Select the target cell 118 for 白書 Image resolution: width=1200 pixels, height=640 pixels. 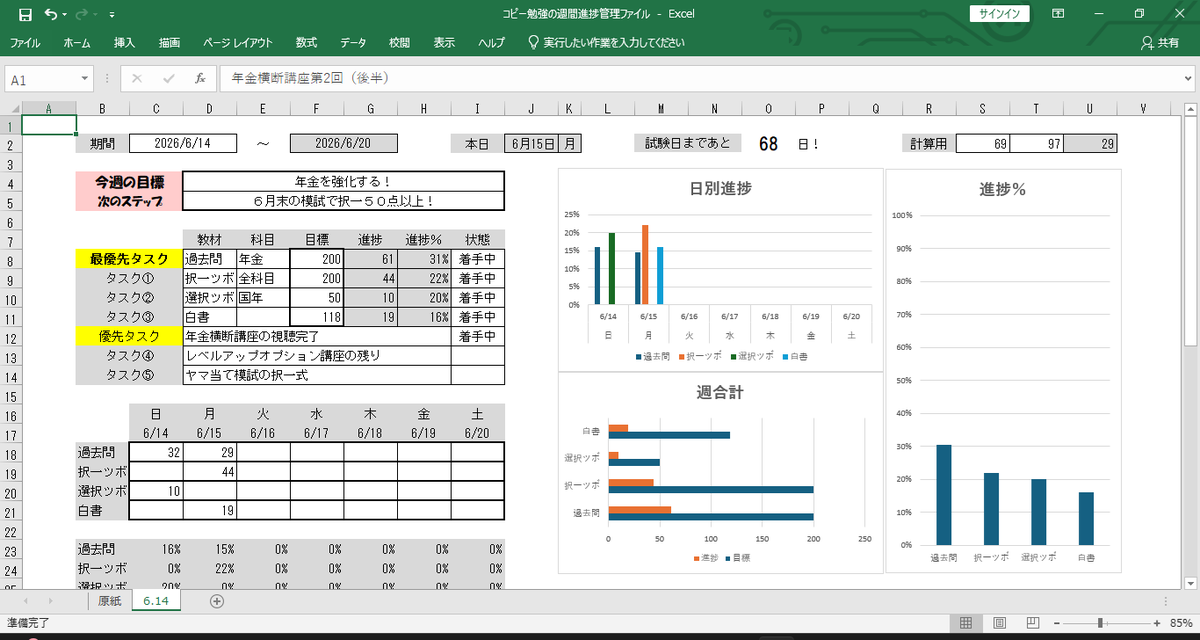(x=316, y=316)
